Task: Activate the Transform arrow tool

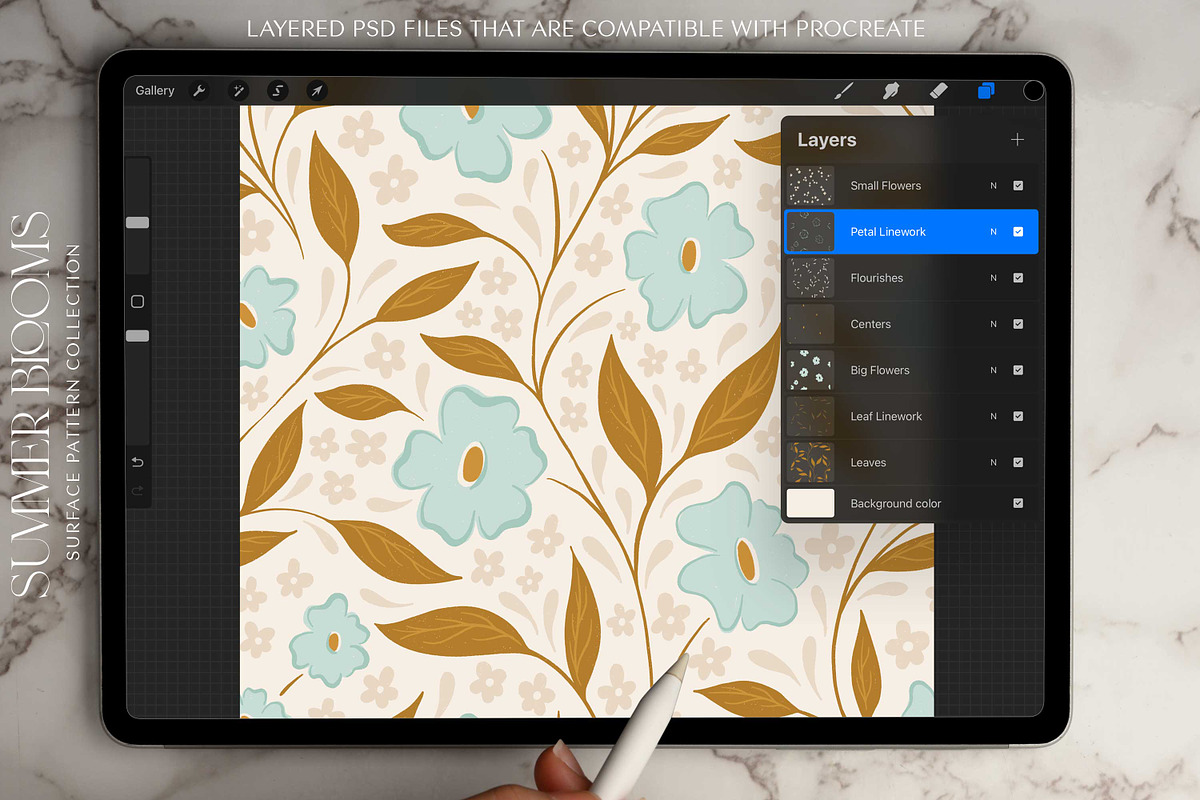Action: [x=316, y=91]
